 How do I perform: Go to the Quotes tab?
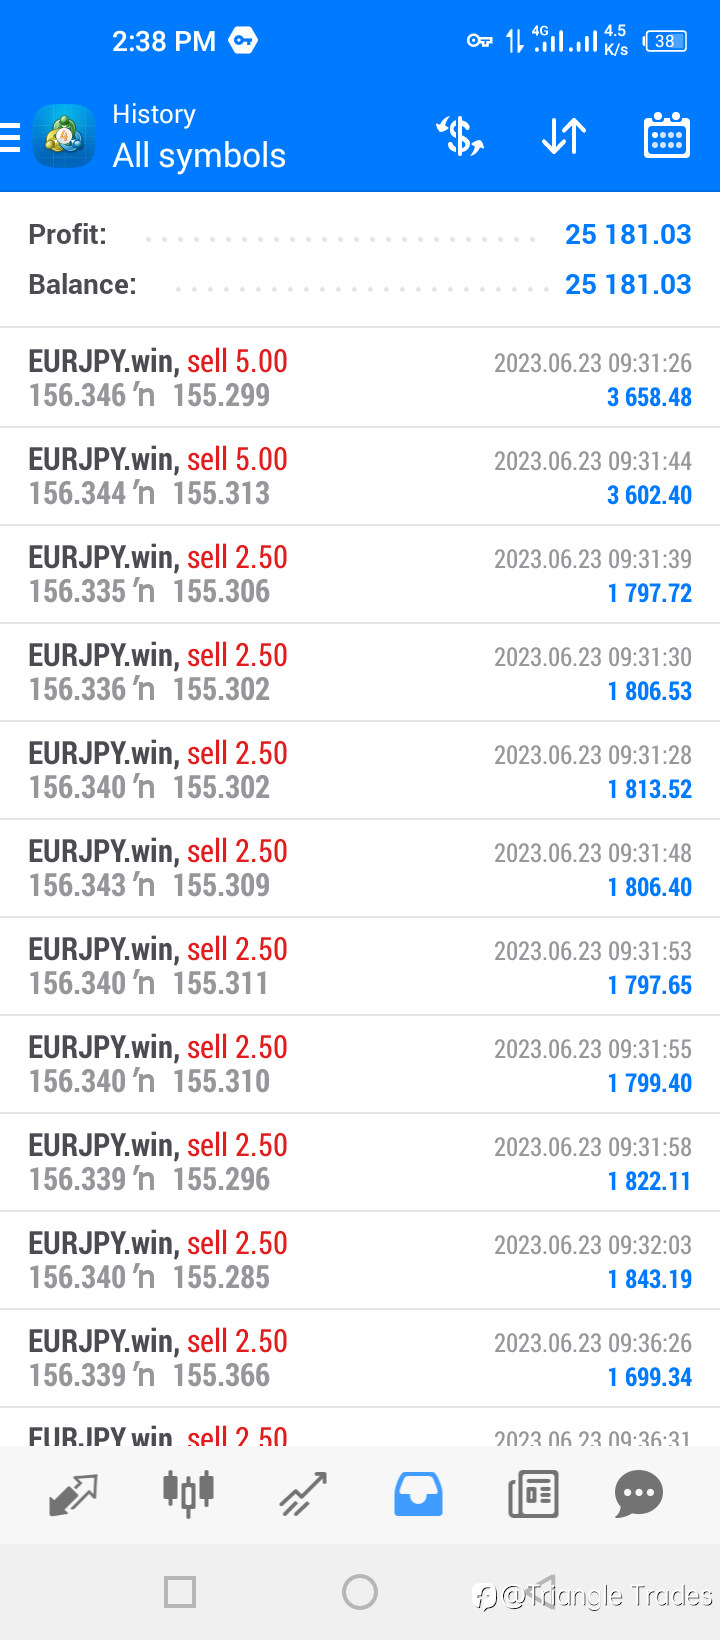[x=73, y=1494]
